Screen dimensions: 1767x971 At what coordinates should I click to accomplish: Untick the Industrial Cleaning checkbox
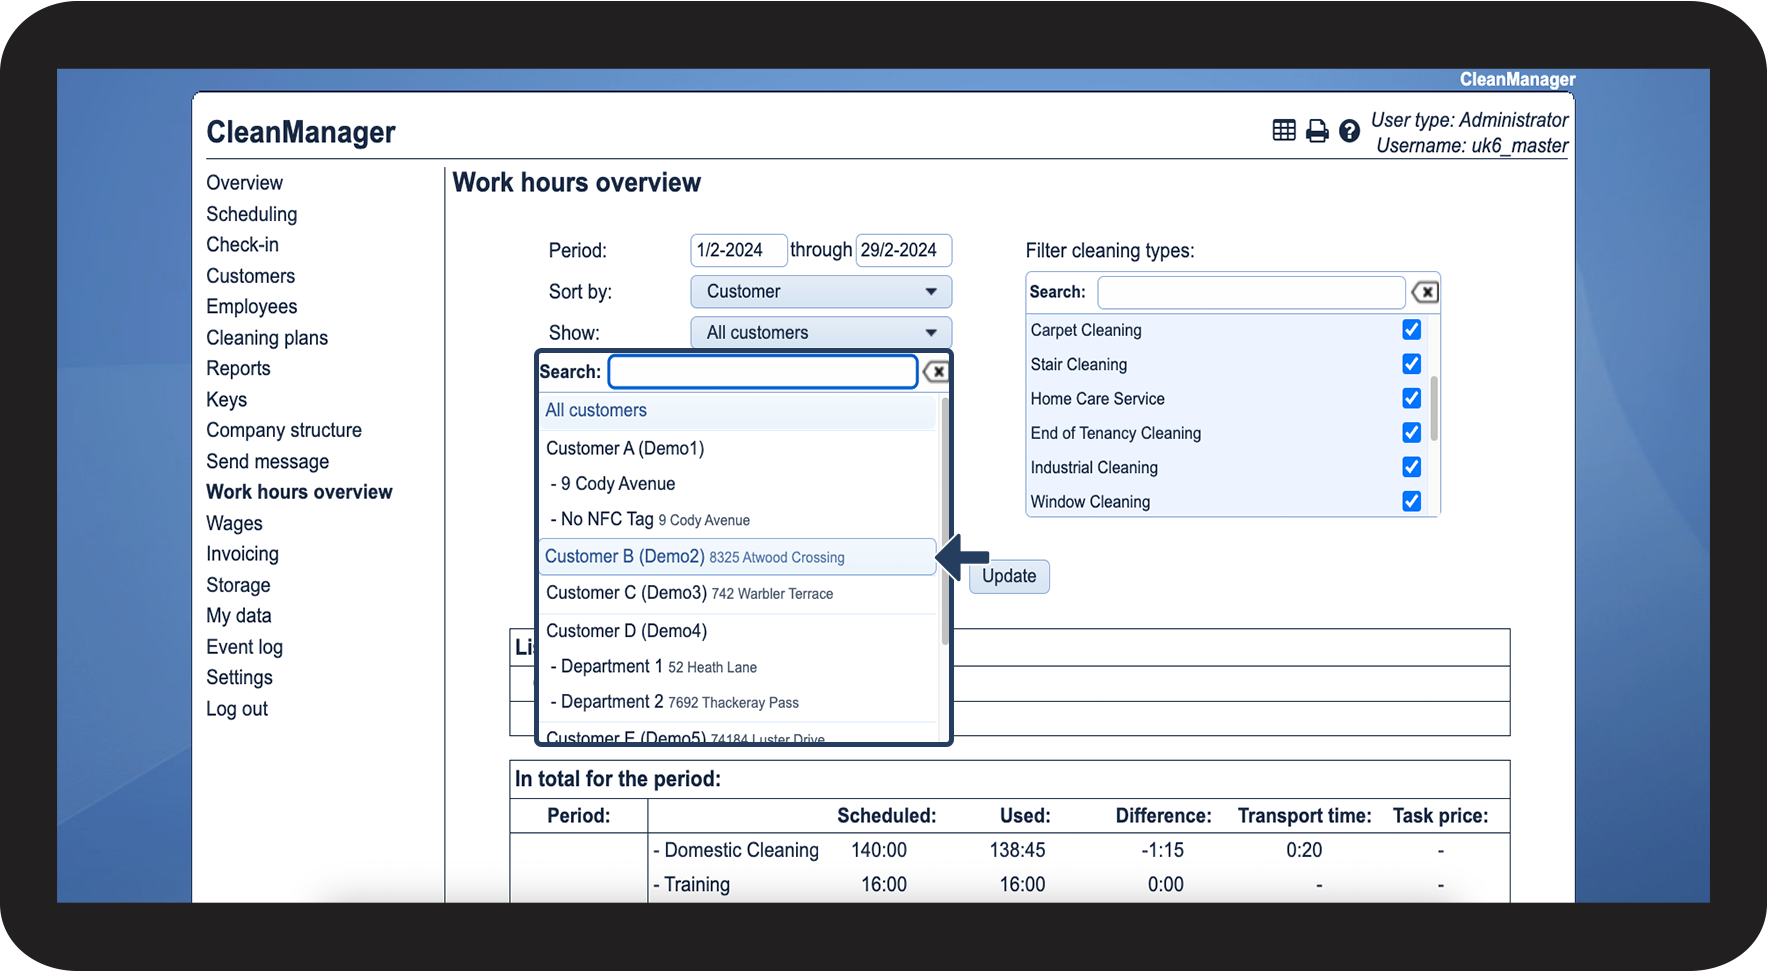point(1411,467)
